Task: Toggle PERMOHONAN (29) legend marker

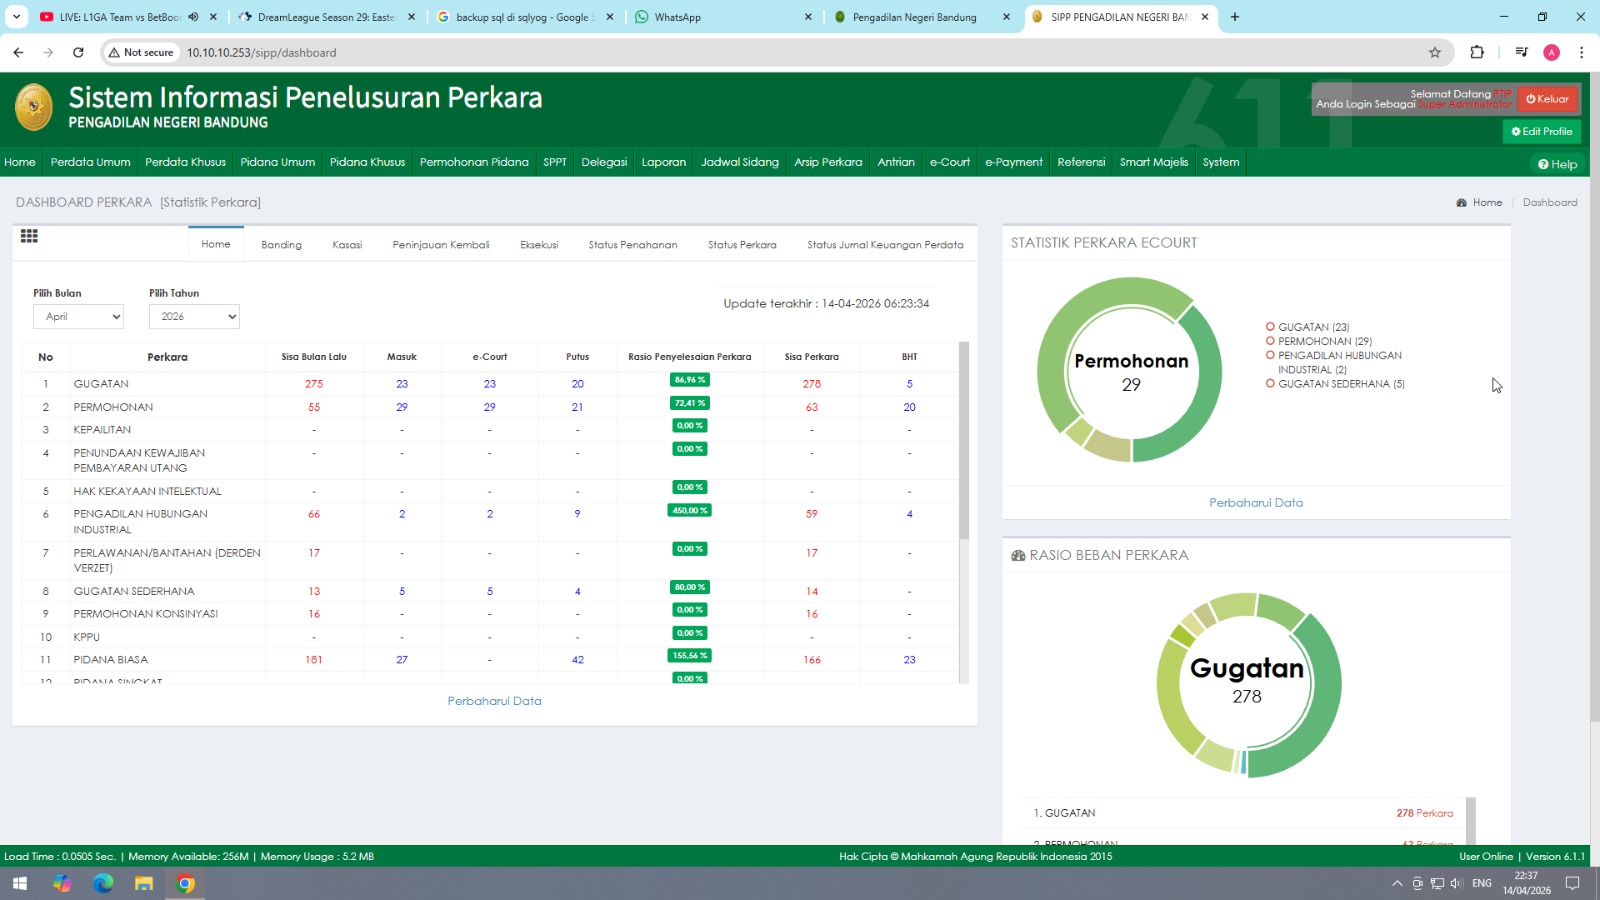Action: coord(1270,341)
